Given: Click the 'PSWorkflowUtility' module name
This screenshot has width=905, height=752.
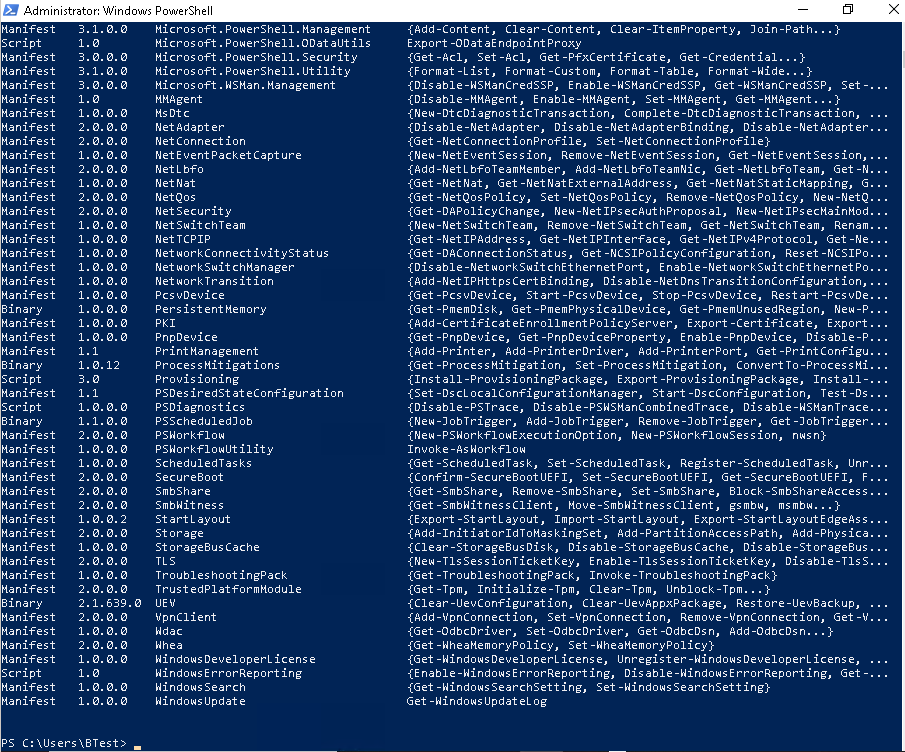Looking at the screenshot, I should pyautogui.click(x=214, y=449).
